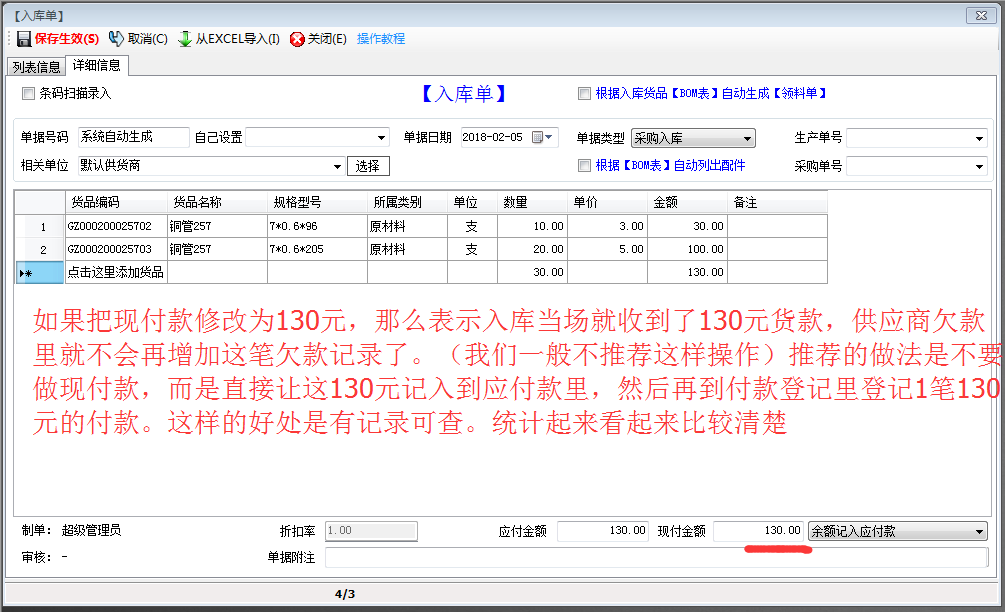Select the detail info (详细信息) tab
This screenshot has width=1005, height=612.
point(97,66)
